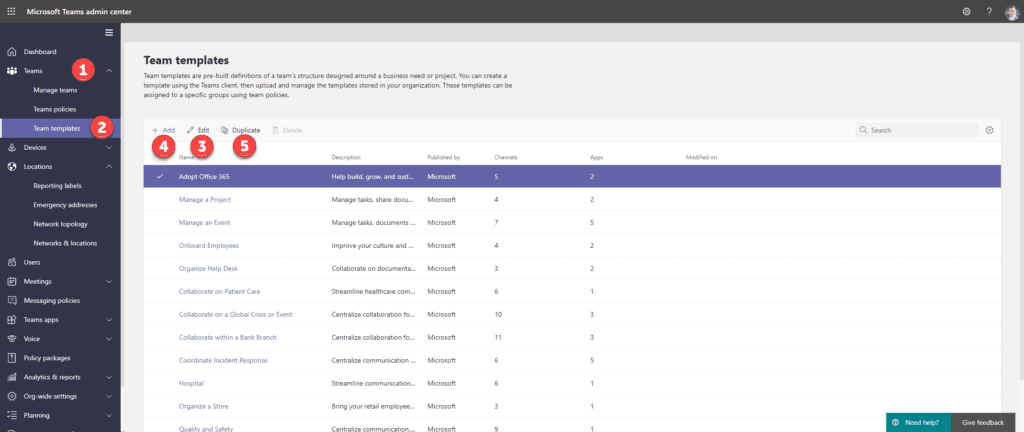Open the user profile avatar
This screenshot has height=432, width=1024.
(1012, 11)
